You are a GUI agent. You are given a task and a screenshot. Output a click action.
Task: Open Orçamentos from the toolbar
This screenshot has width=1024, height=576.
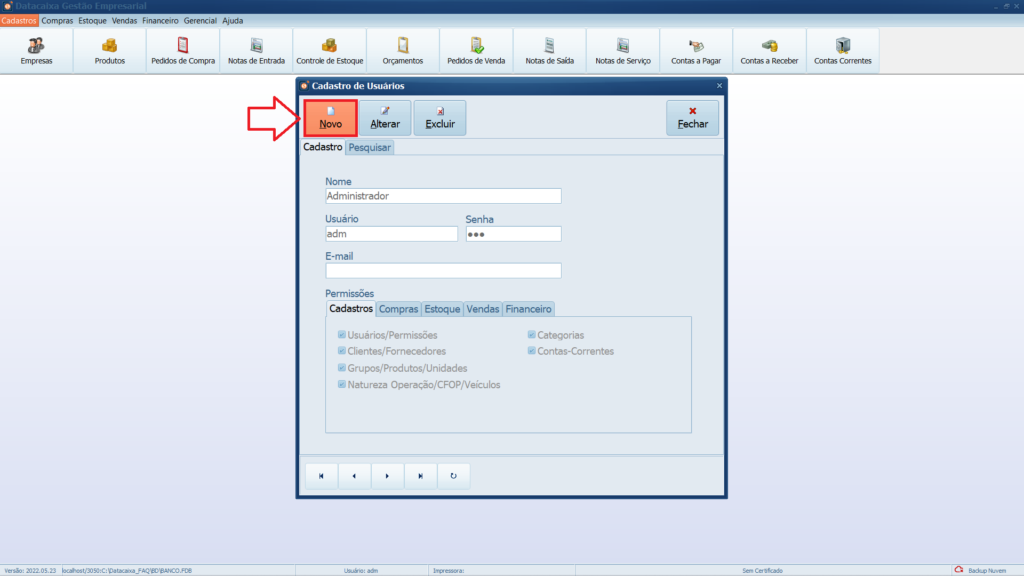pos(403,51)
